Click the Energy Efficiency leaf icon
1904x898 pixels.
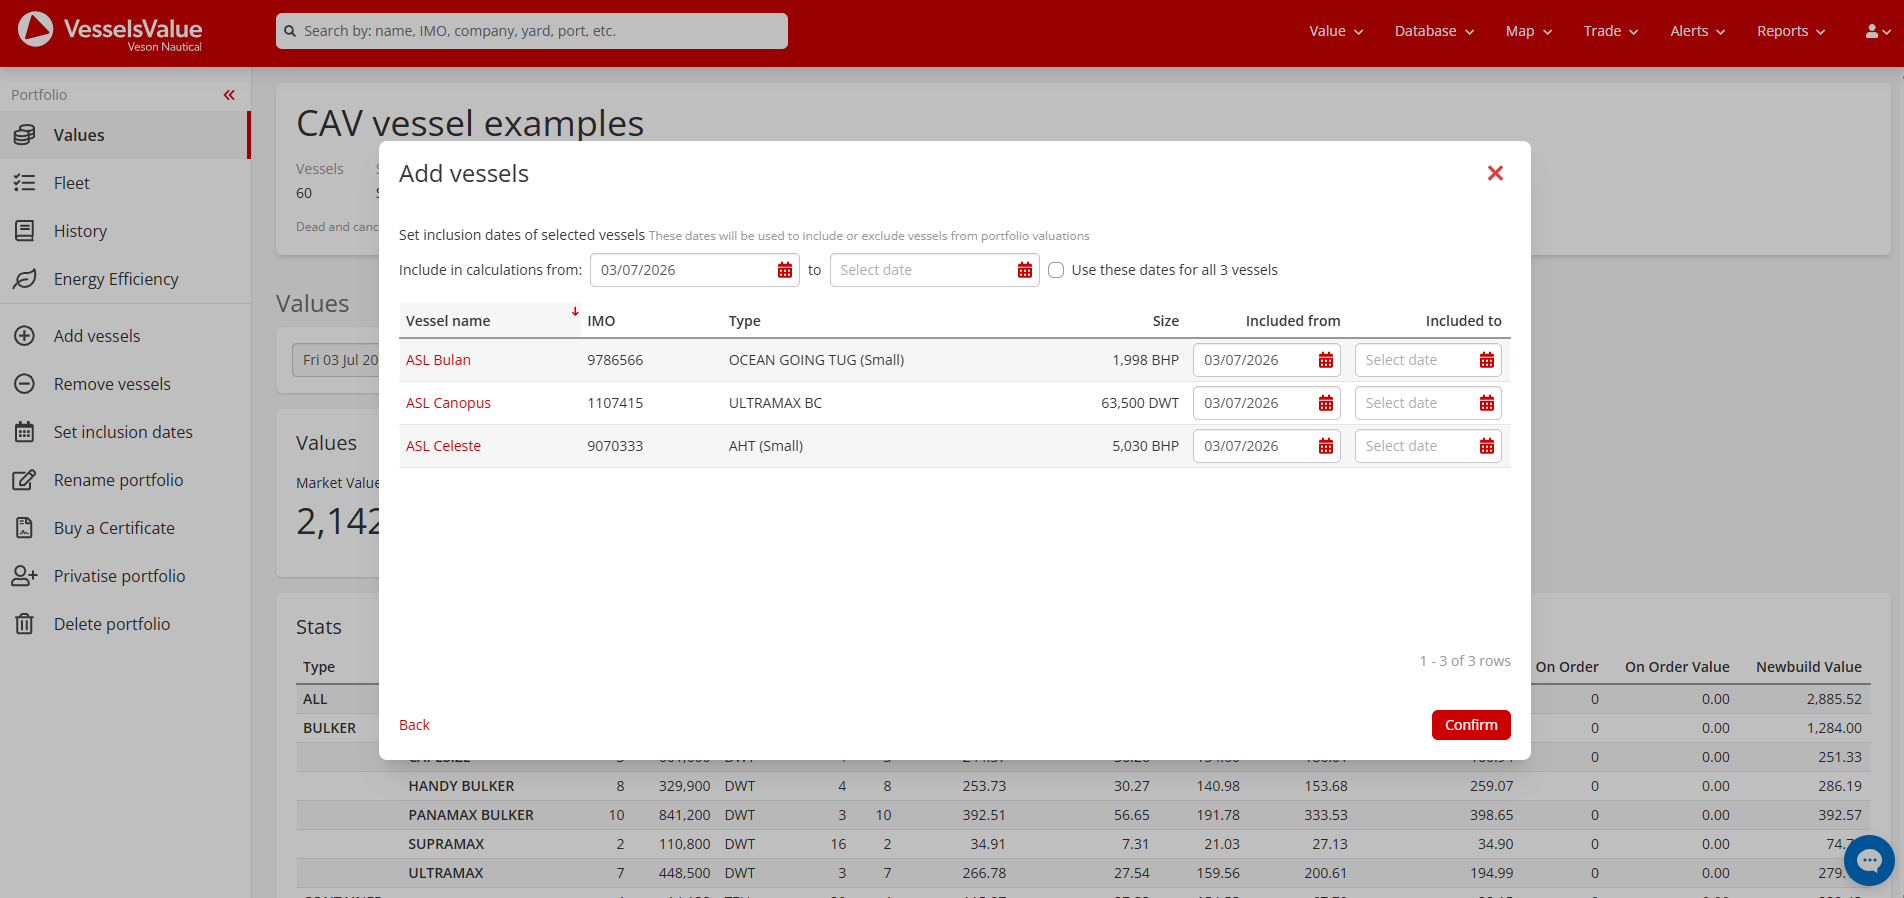click(x=25, y=279)
